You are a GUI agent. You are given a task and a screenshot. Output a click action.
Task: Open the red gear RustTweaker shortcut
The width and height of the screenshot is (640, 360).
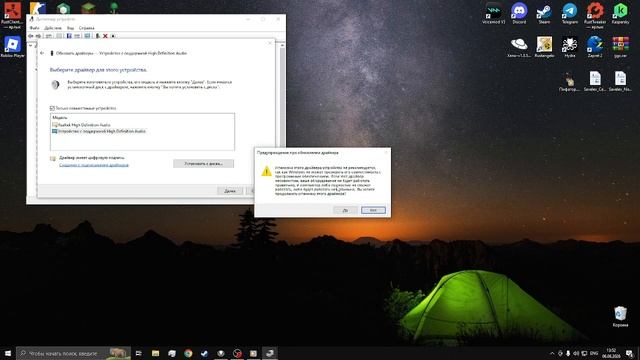tap(595, 15)
